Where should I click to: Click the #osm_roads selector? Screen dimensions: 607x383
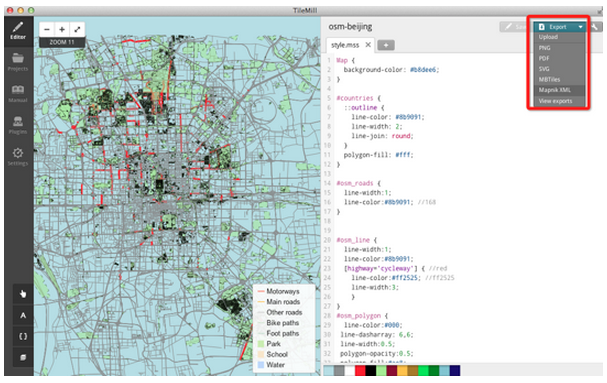pyautogui.click(x=355, y=183)
